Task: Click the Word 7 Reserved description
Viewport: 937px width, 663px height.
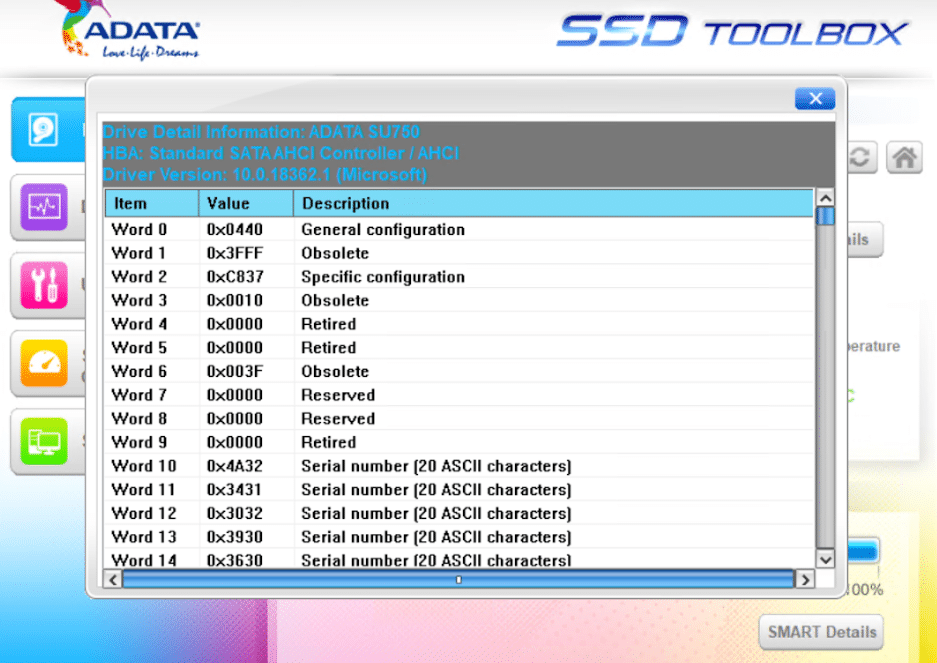Action: (x=338, y=395)
